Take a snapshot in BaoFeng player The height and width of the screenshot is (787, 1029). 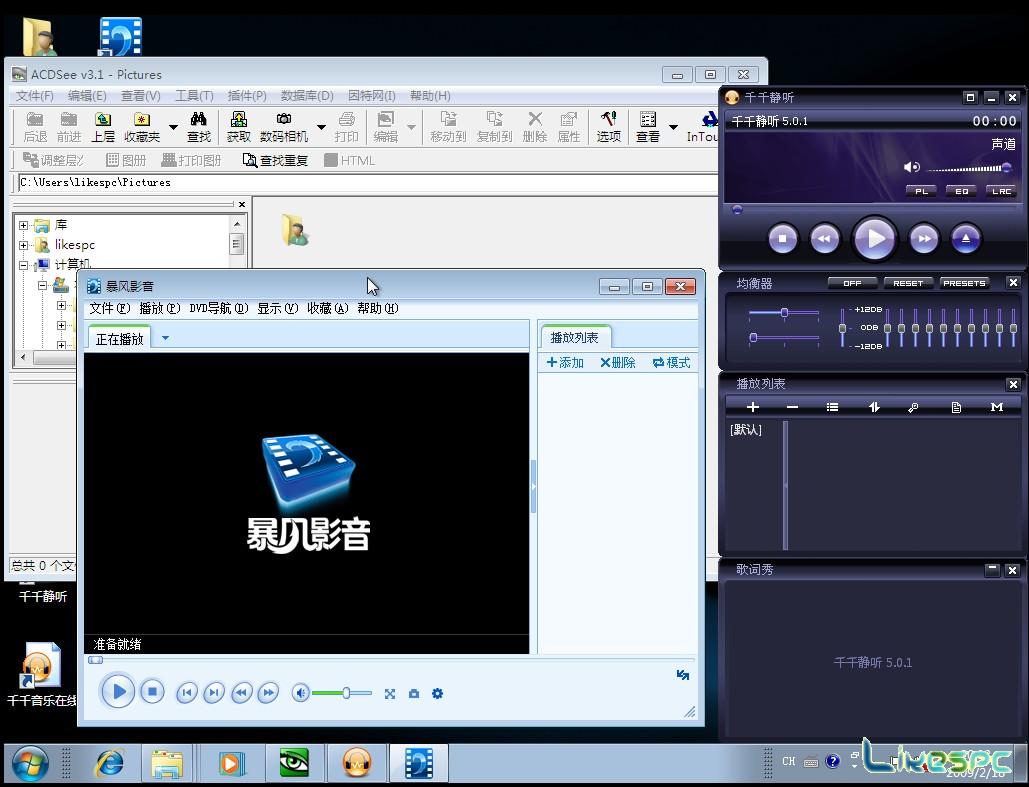[x=413, y=692]
